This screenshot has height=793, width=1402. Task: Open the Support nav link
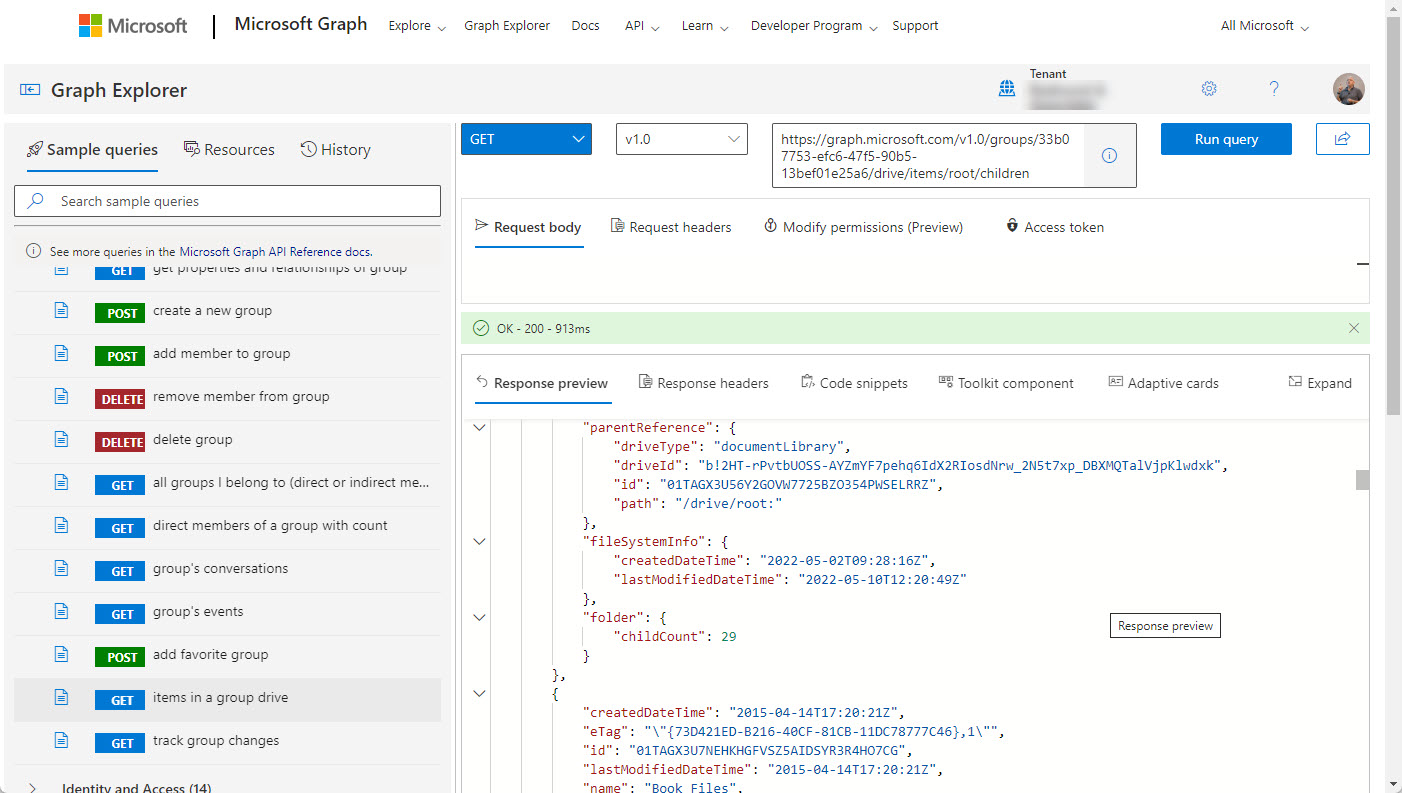pyautogui.click(x=915, y=26)
